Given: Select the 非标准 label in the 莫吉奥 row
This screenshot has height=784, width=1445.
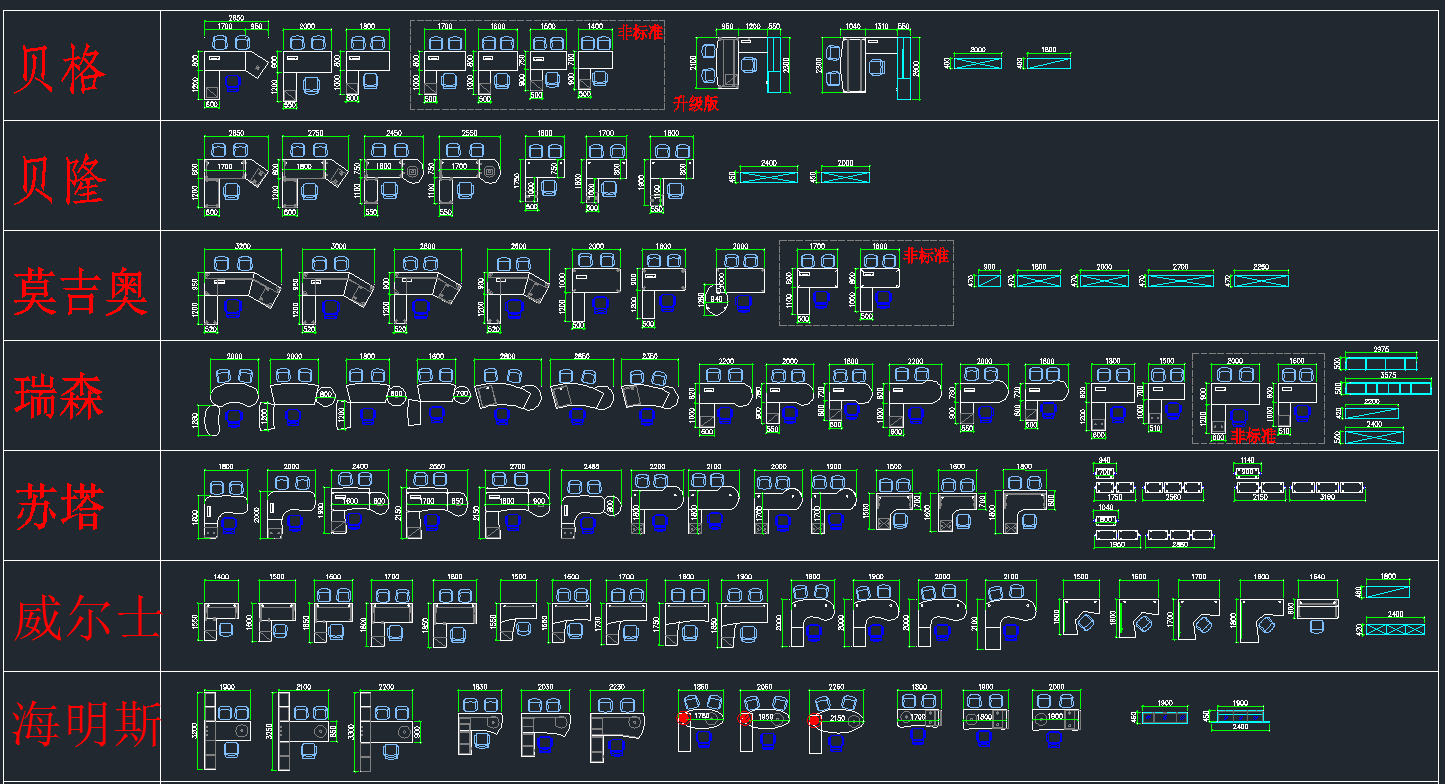Looking at the screenshot, I should (x=926, y=256).
